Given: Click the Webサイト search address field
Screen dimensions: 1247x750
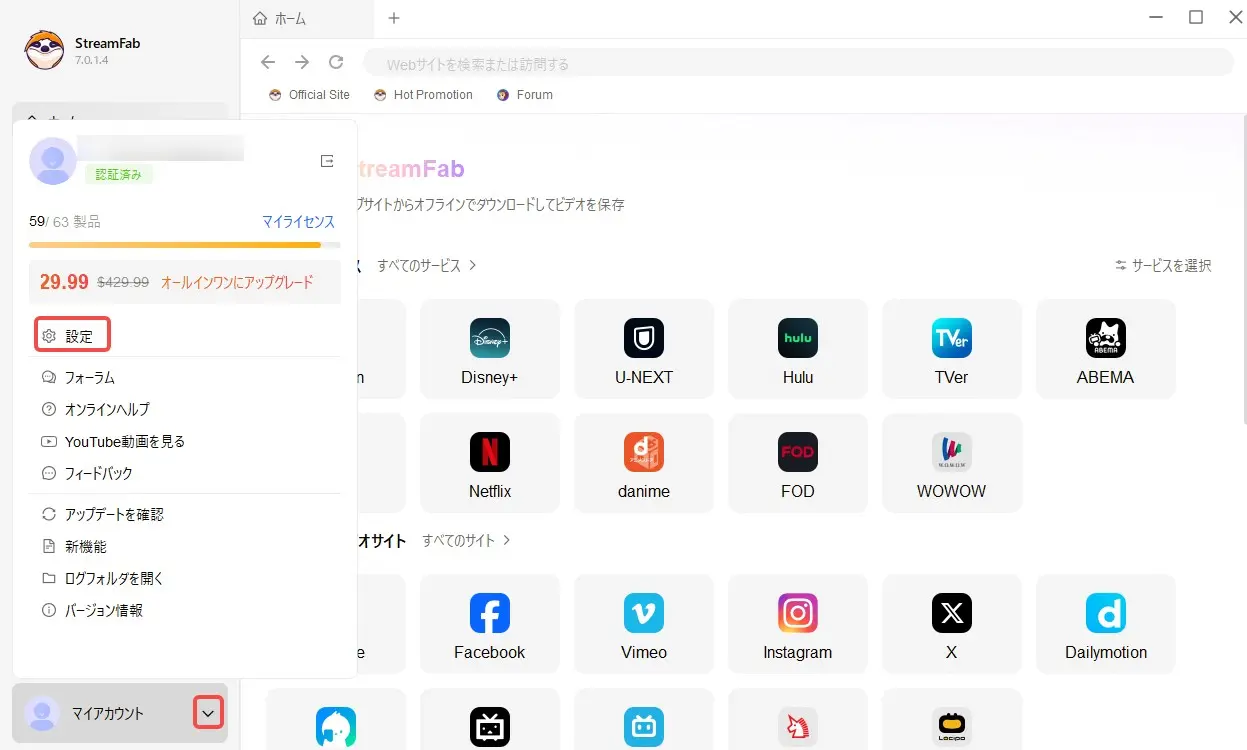Looking at the screenshot, I should point(798,63).
